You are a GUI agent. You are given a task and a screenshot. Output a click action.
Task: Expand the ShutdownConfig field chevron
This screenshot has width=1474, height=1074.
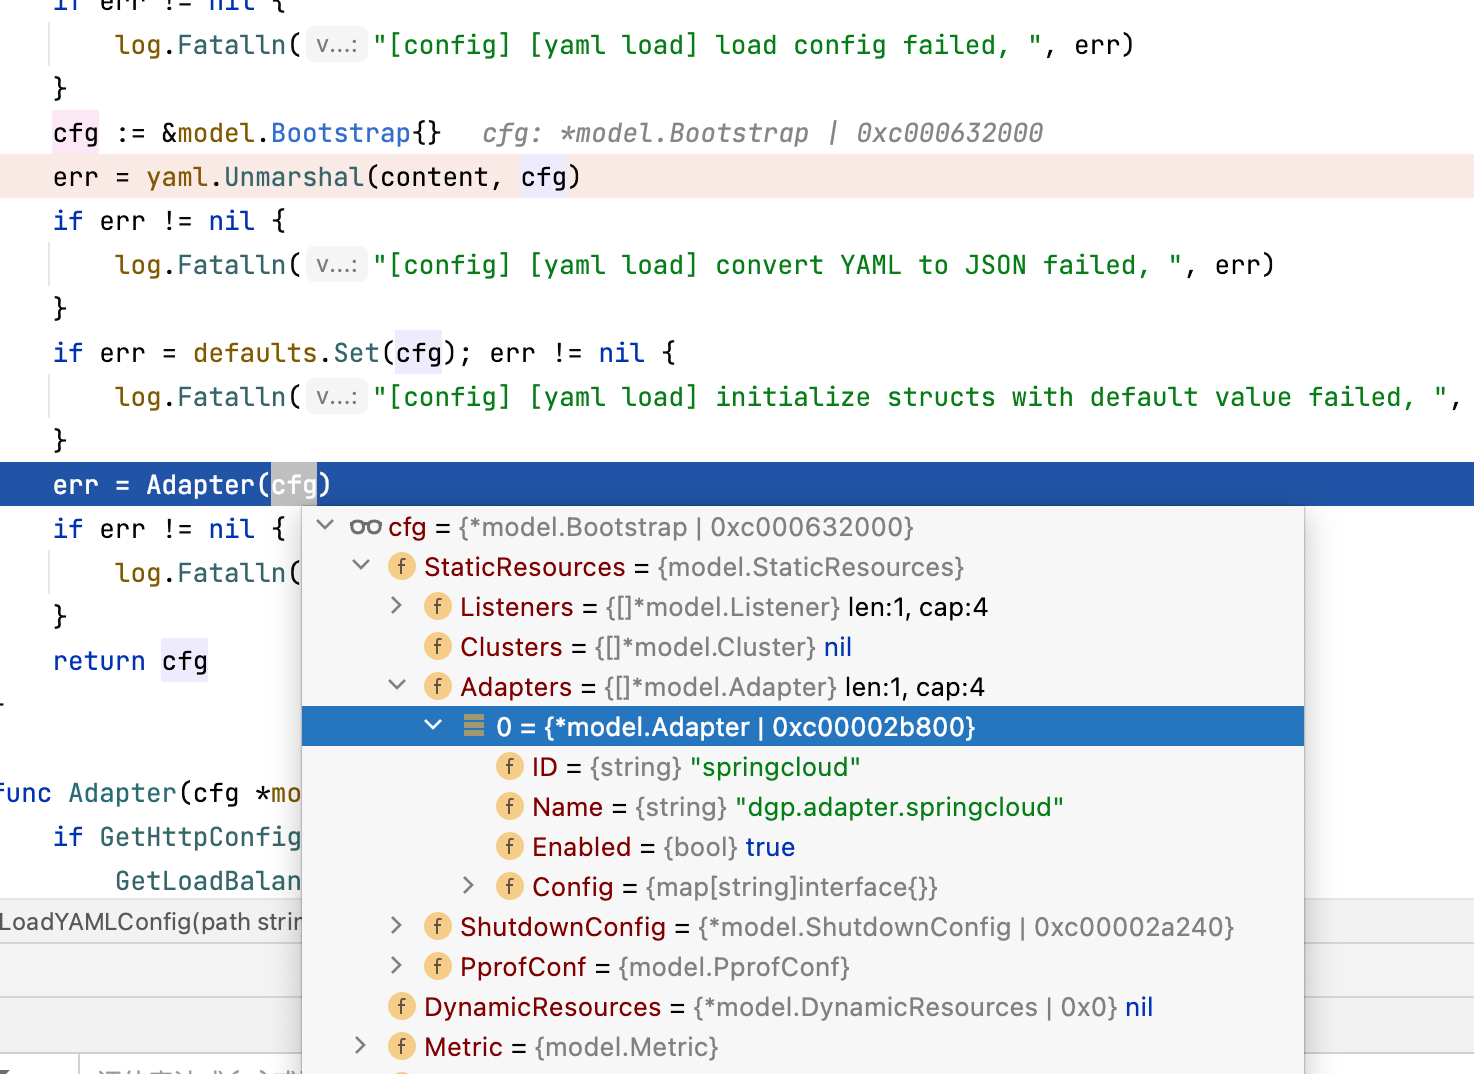click(397, 925)
